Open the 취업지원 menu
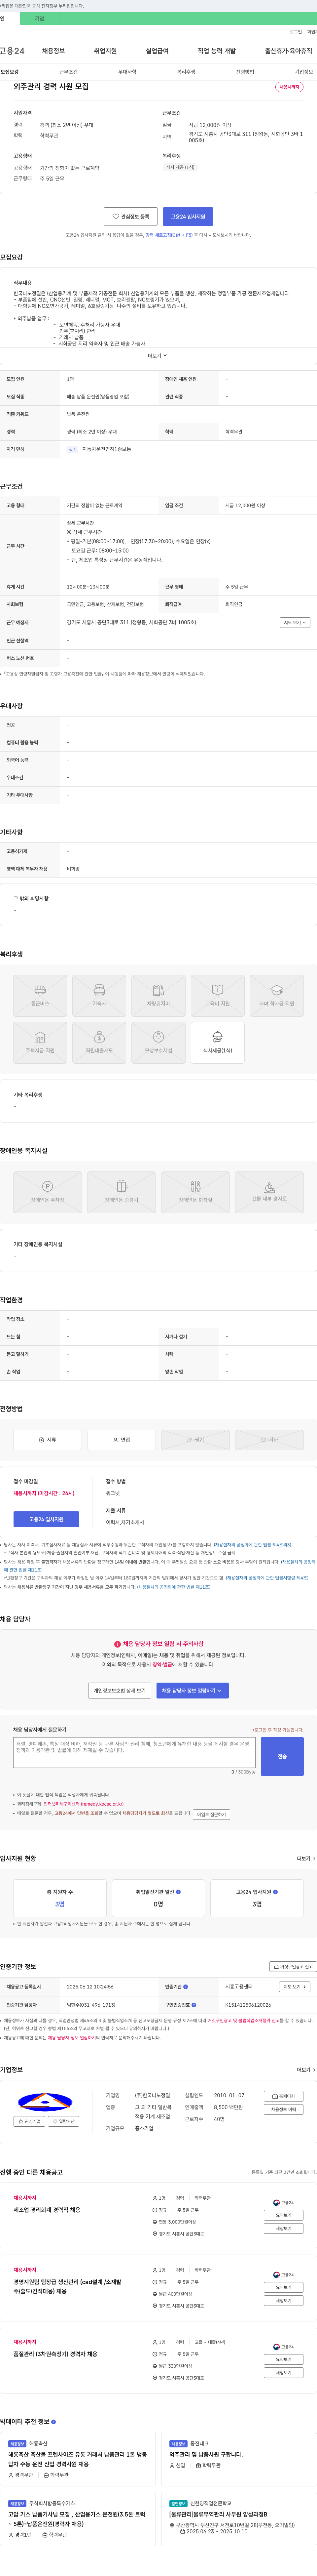Viewport: 317px width, 2576px height. [x=105, y=51]
